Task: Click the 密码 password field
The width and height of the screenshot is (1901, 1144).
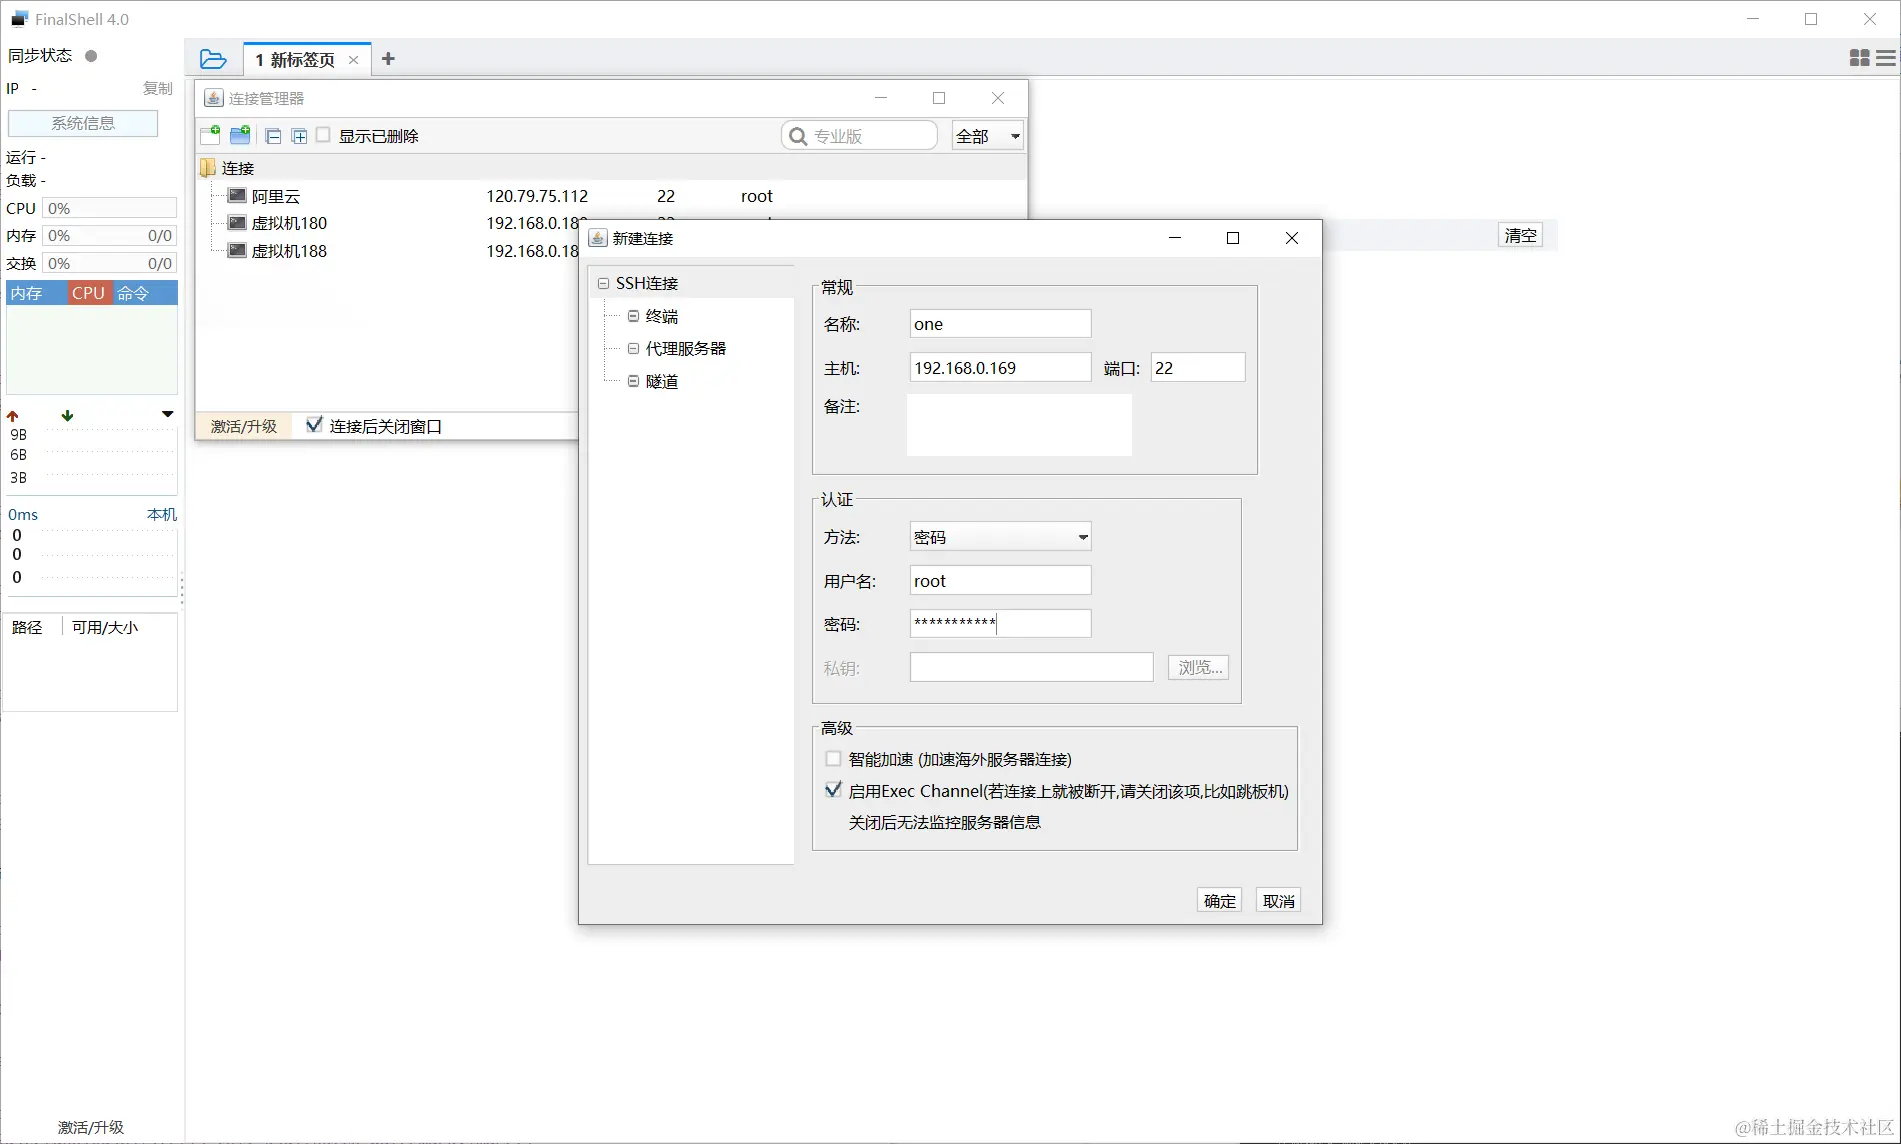Action: click(1000, 624)
